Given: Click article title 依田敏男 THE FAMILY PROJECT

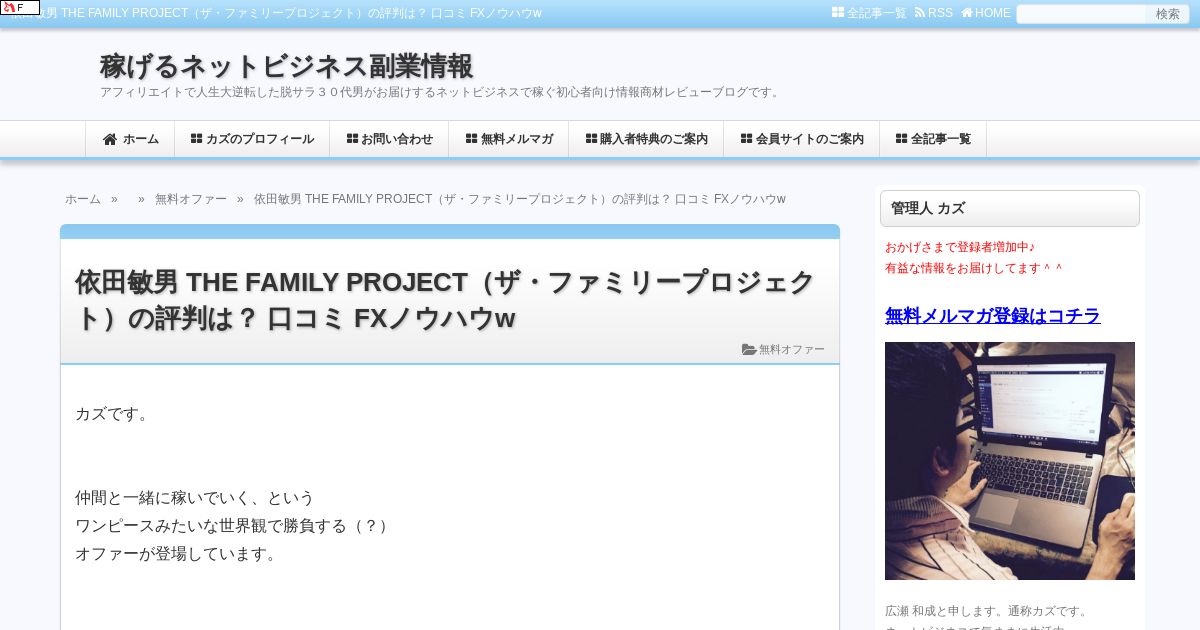Looking at the screenshot, I should coord(445,300).
